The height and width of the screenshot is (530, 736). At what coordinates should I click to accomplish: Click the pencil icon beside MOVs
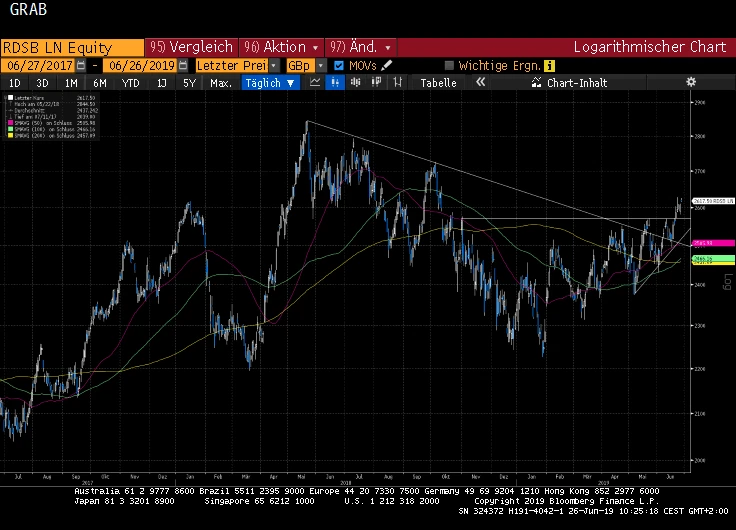point(388,65)
